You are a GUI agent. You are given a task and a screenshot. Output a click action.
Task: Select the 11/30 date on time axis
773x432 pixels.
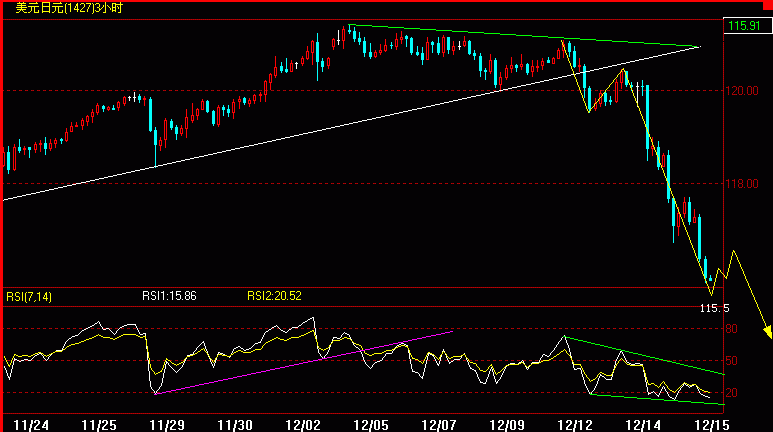pyautogui.click(x=235, y=425)
